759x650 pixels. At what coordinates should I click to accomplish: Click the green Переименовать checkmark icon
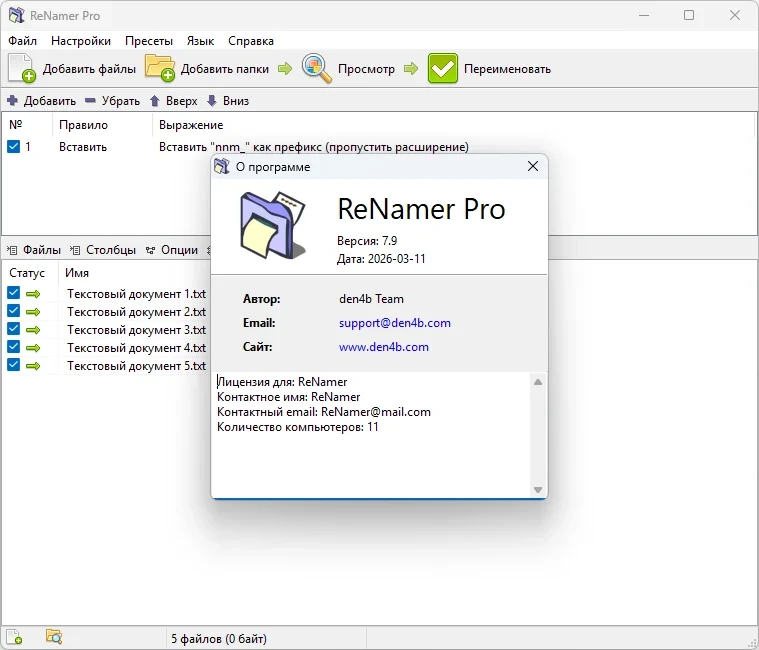click(x=442, y=68)
